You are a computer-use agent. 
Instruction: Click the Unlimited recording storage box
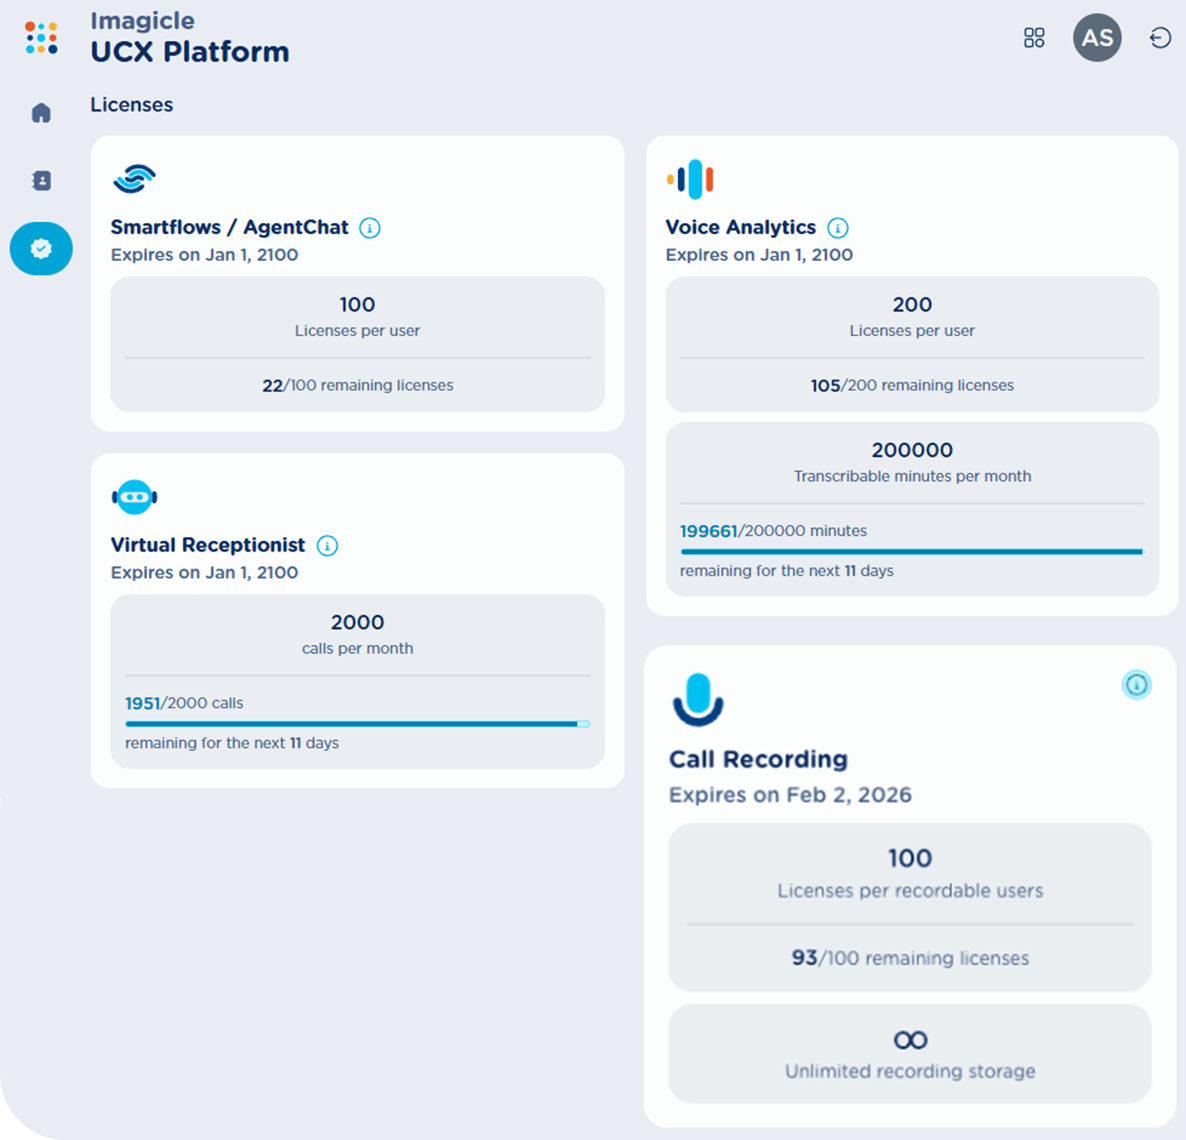click(909, 1054)
